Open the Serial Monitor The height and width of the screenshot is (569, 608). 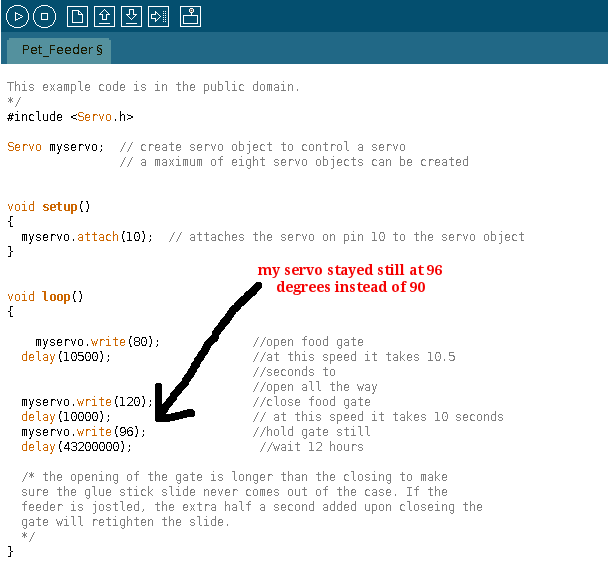pos(190,16)
